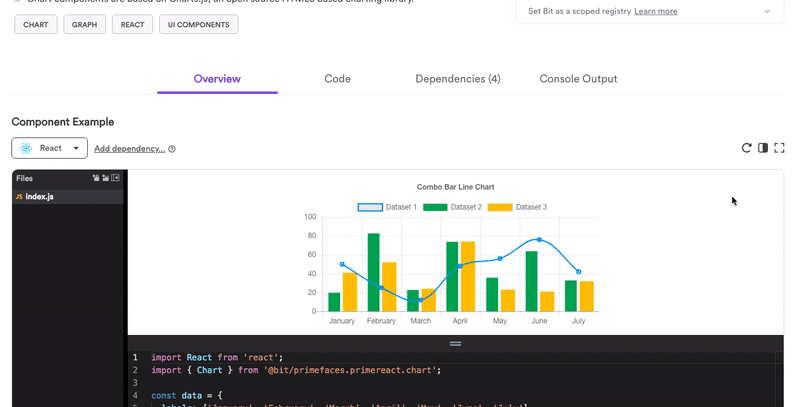This screenshot has height=407, width=800.
Task: Open the Add dependency link
Action: 129,149
